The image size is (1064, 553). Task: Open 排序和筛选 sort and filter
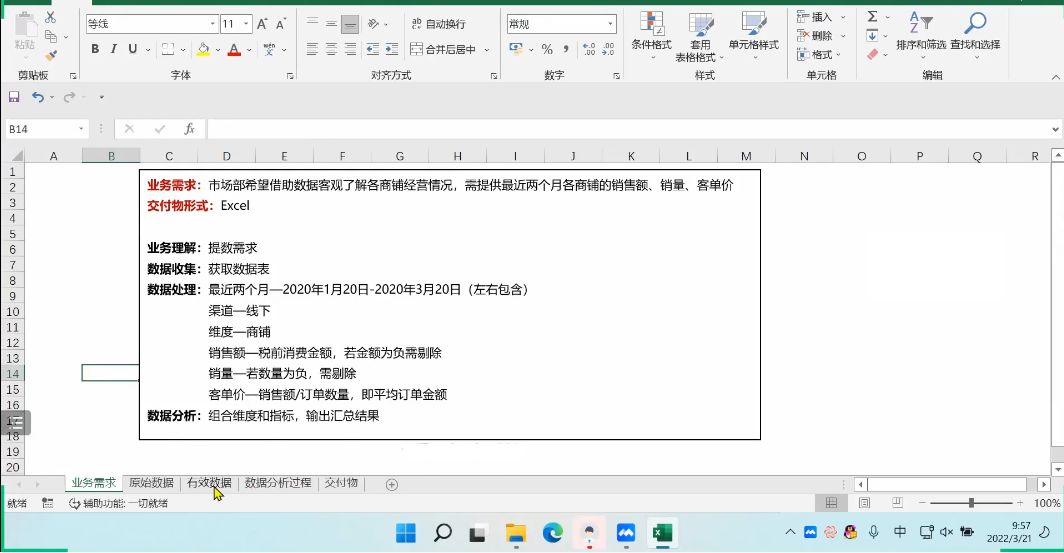[x=921, y=35]
